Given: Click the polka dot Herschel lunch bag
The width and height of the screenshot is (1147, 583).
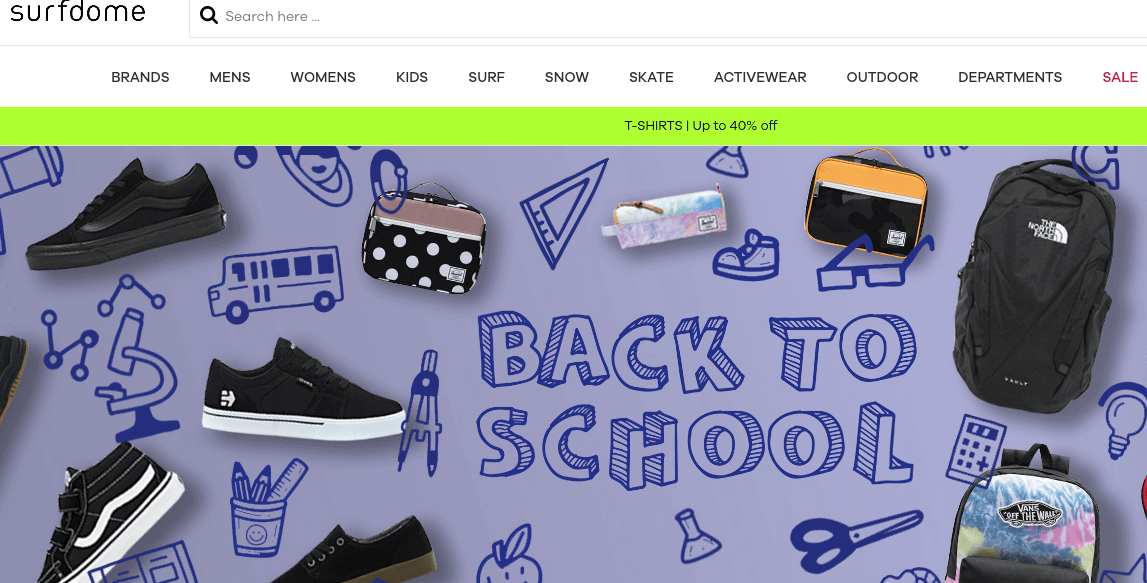Looking at the screenshot, I should [424, 238].
